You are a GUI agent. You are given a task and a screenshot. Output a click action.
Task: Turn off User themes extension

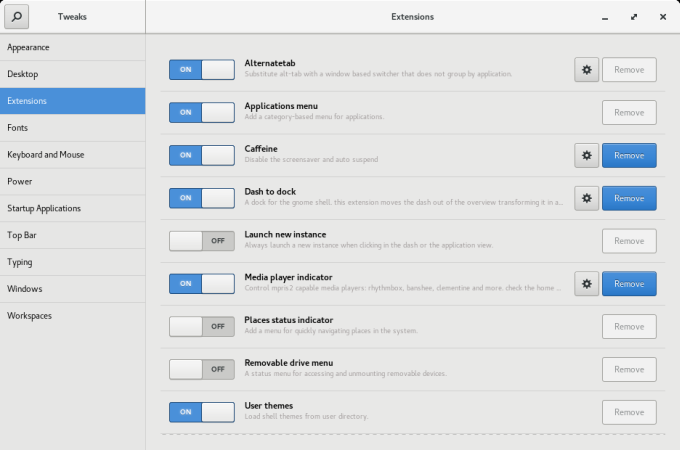201,412
